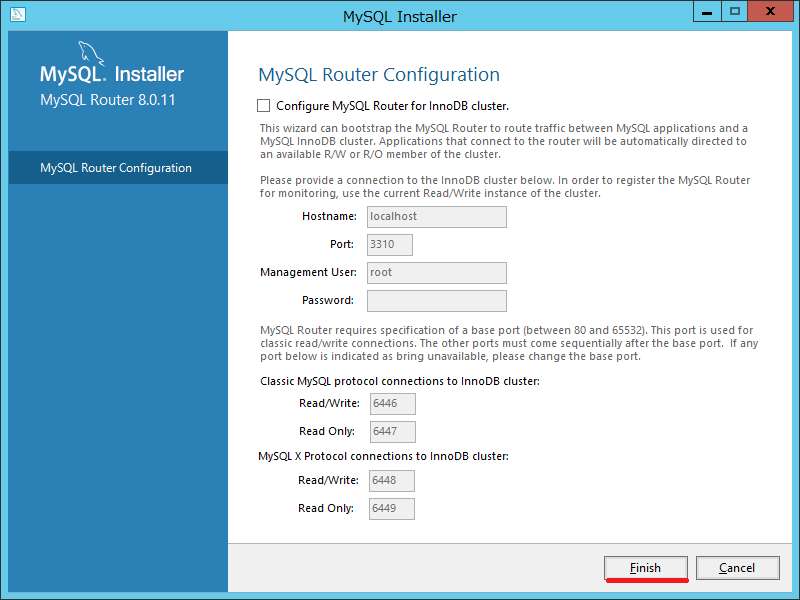
Task: Maximize the MySQL Installer window
Action: pyautogui.click(x=735, y=11)
